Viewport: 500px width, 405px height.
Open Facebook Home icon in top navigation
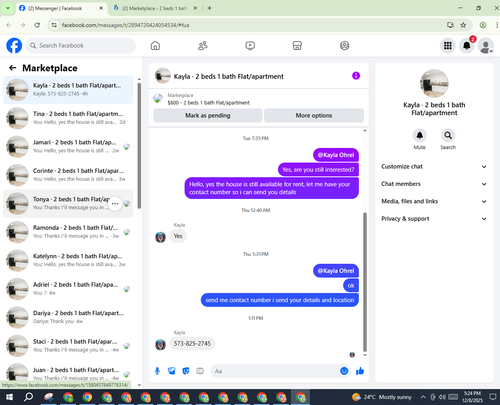[x=155, y=45]
